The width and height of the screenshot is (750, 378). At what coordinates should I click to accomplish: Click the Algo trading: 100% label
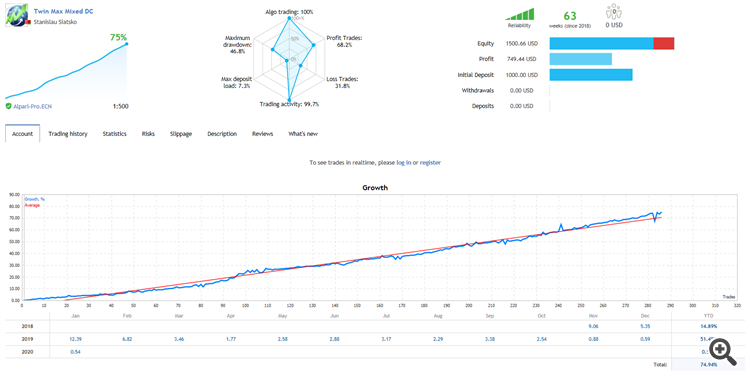289,11
